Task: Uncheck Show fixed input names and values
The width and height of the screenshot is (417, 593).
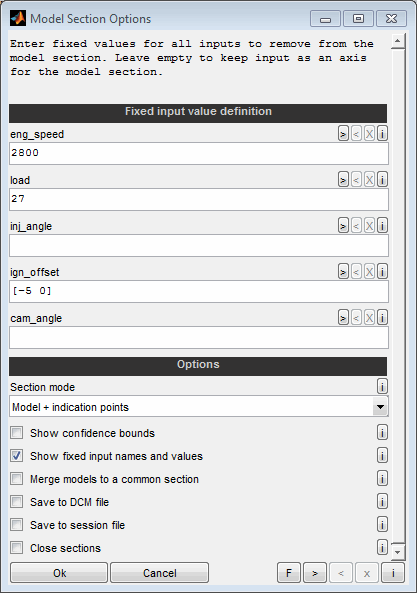Action: 17,456
